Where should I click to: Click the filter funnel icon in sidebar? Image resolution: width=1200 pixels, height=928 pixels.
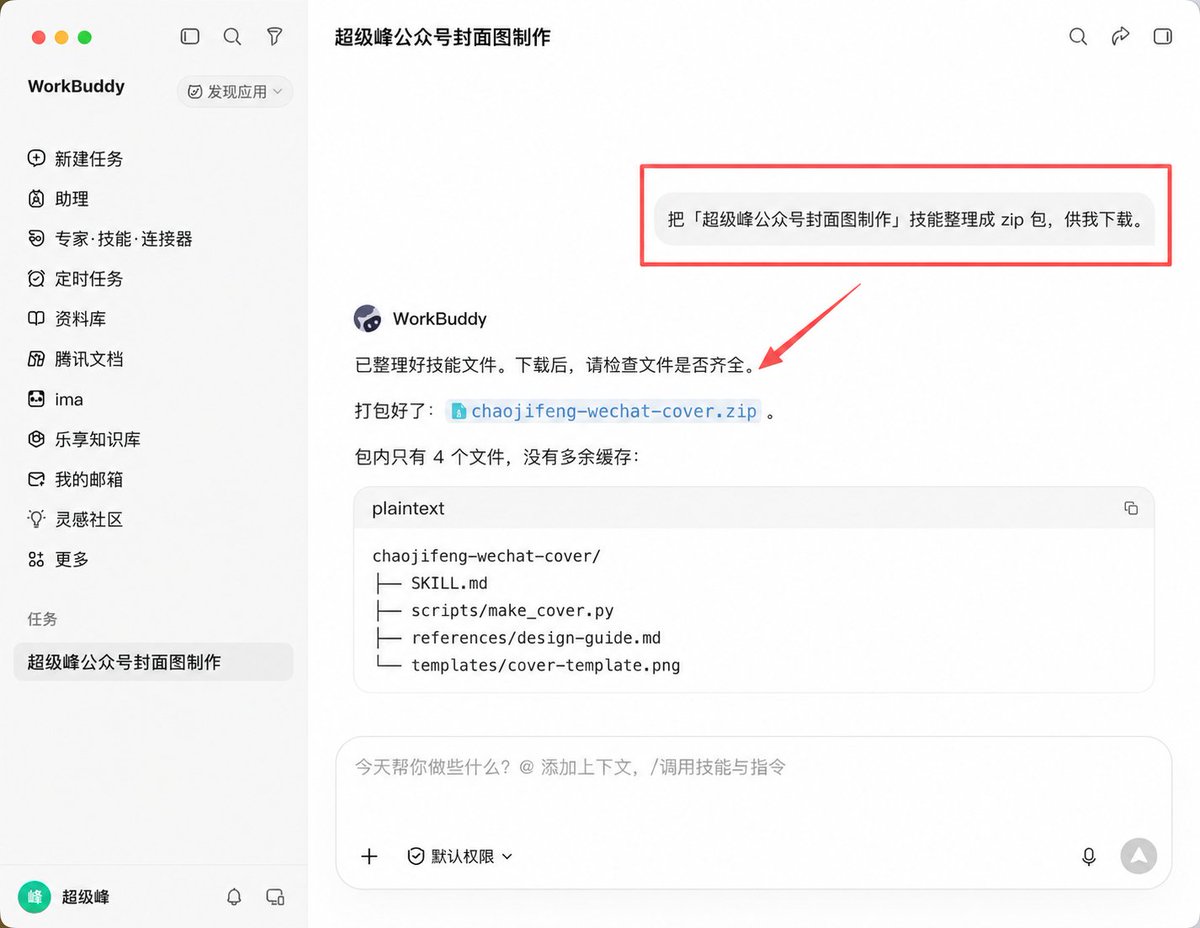pos(274,36)
